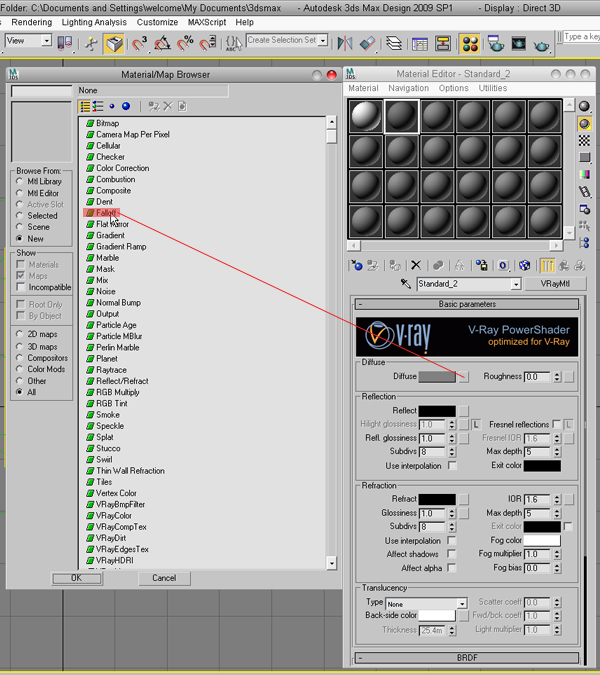Click the Pick Material eyedropper icon
The image size is (600, 675).
pos(405,284)
